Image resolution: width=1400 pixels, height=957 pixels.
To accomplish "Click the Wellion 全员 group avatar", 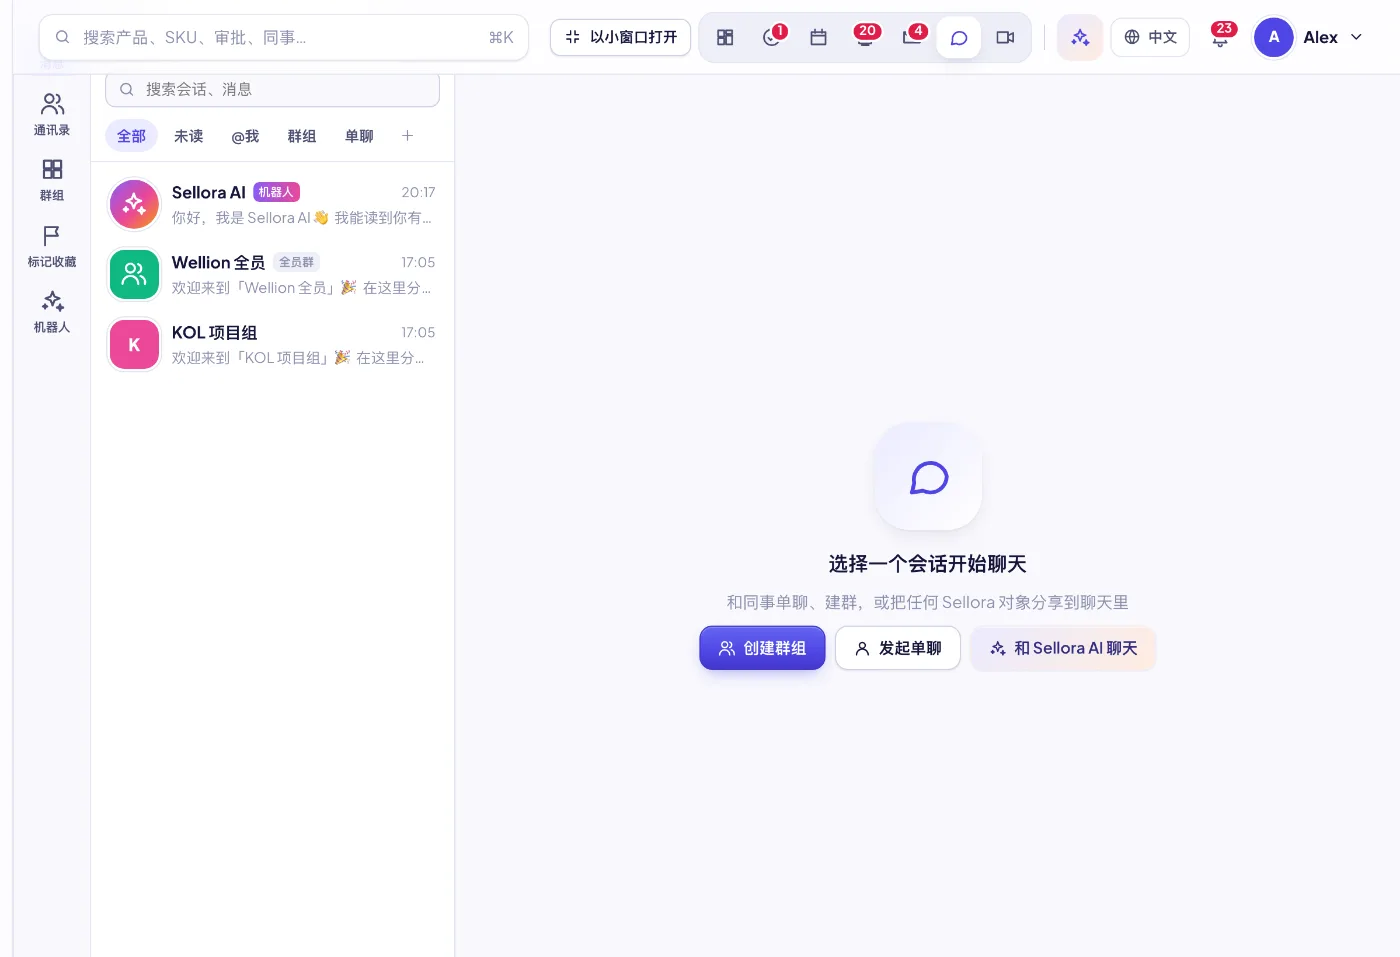I will (x=134, y=274).
